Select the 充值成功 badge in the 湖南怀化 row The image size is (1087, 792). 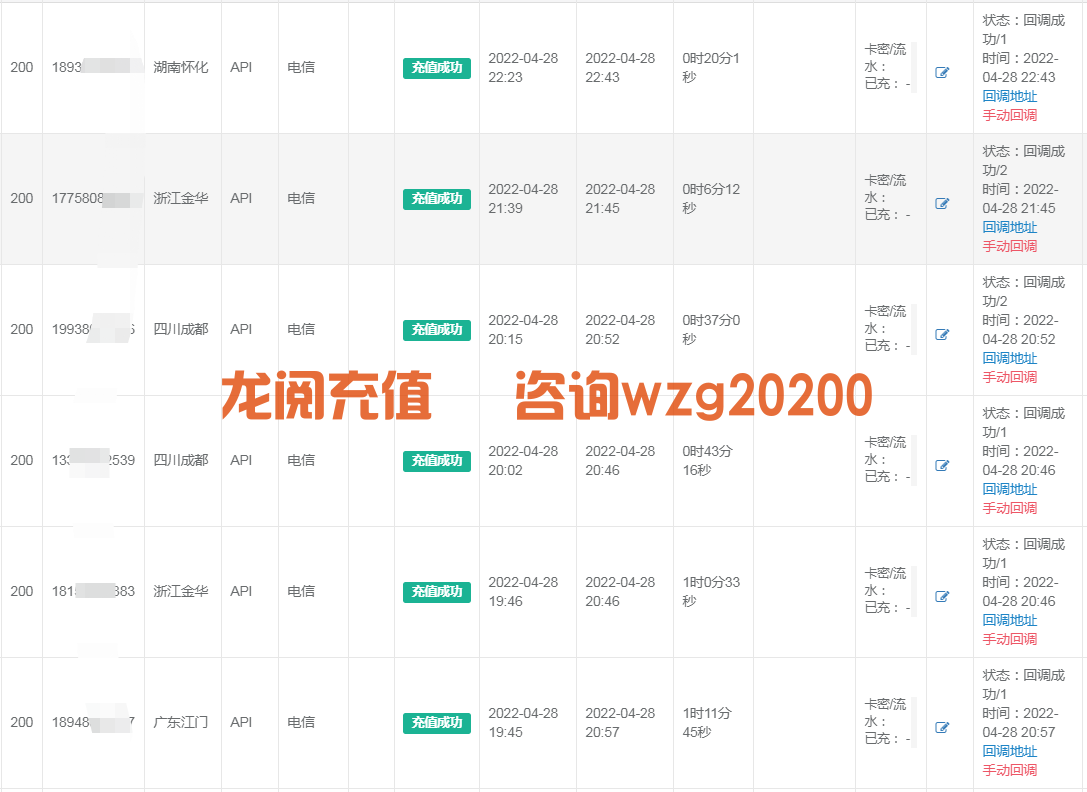pos(437,68)
